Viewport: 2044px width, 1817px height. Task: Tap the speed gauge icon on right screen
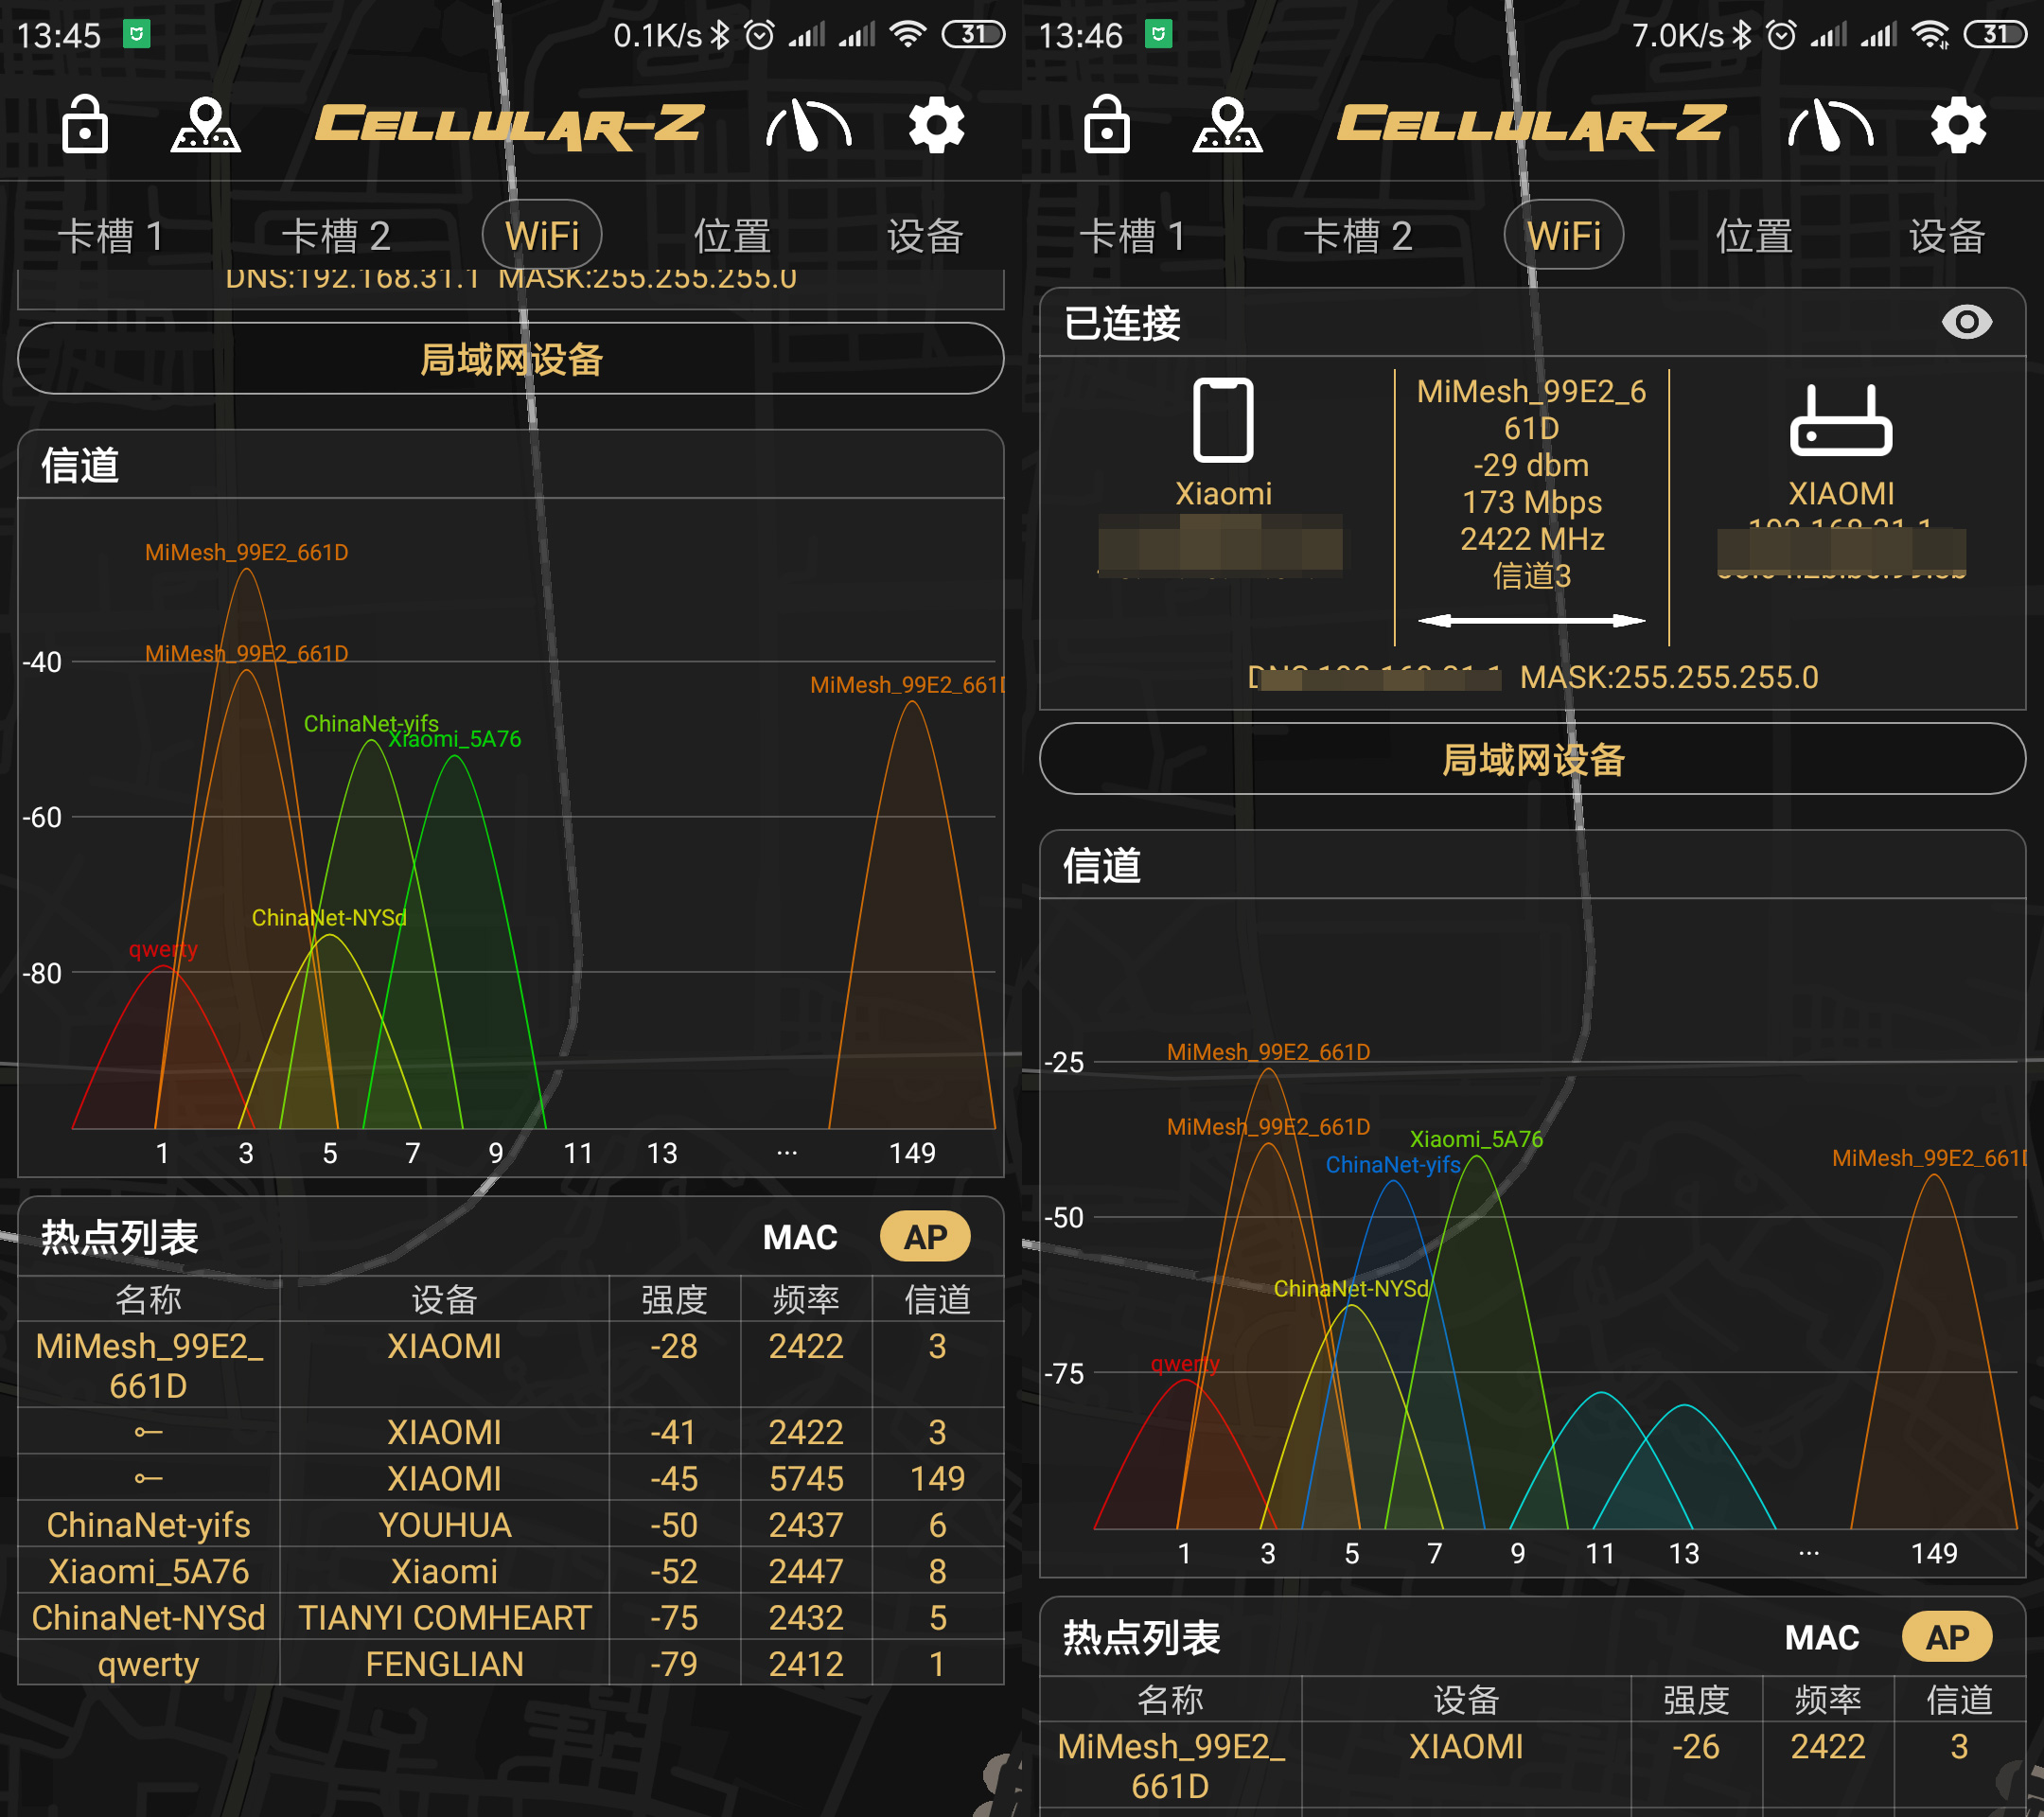click(1830, 126)
